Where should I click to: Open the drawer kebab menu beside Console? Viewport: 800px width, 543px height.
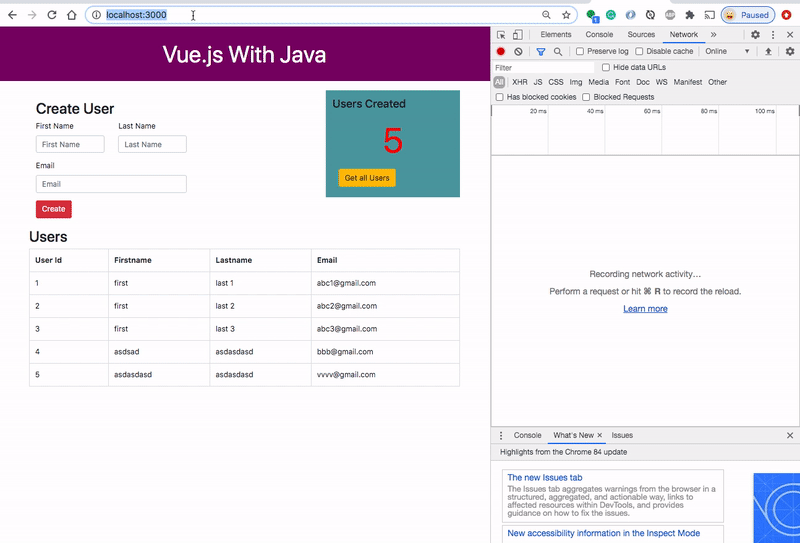coord(501,435)
